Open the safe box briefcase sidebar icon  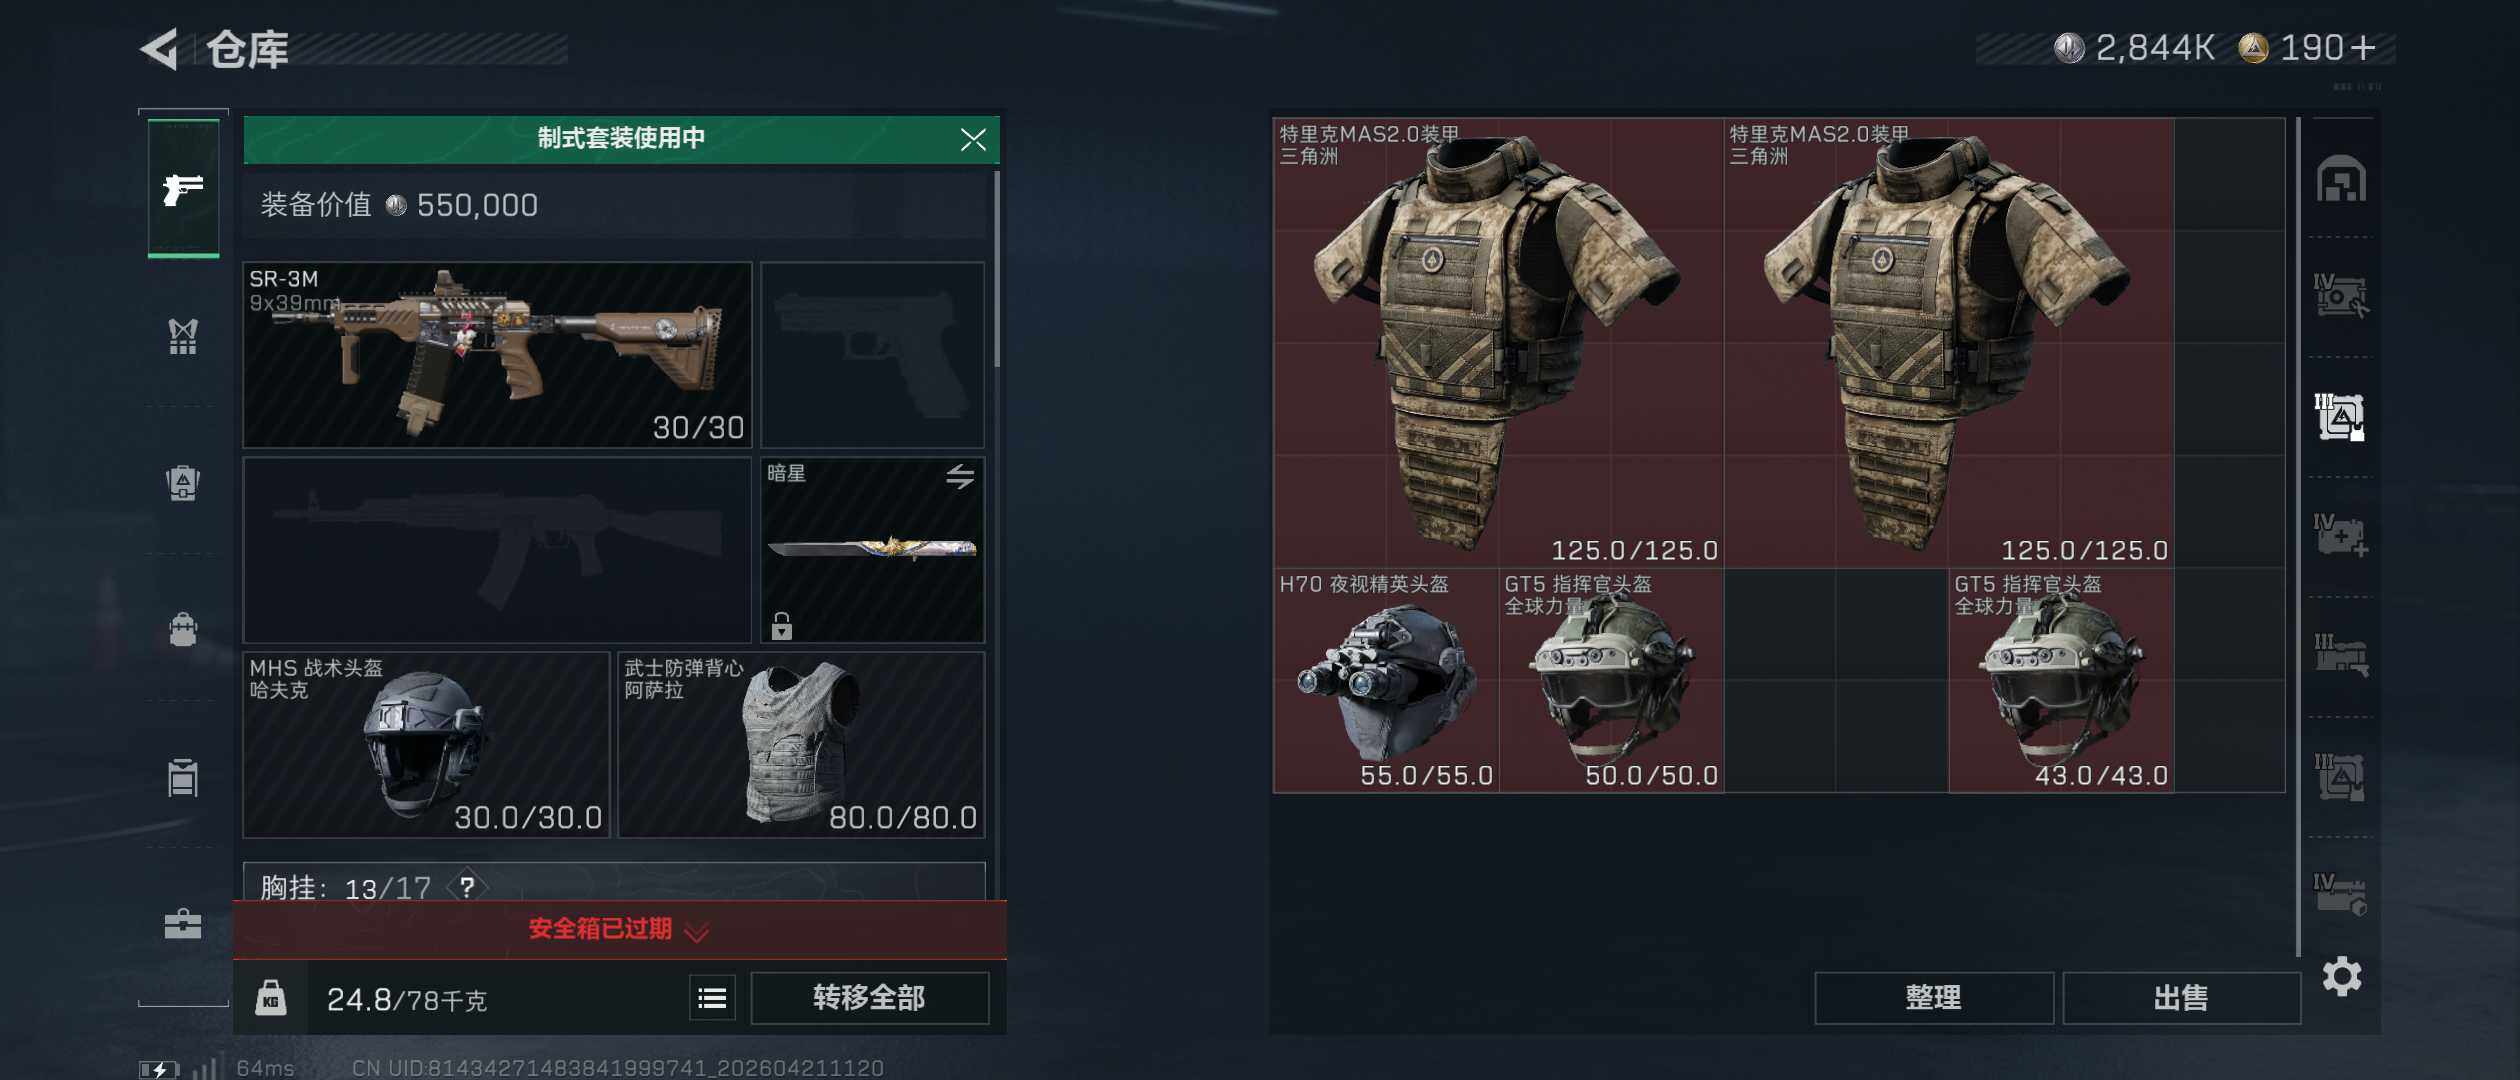coord(183,924)
